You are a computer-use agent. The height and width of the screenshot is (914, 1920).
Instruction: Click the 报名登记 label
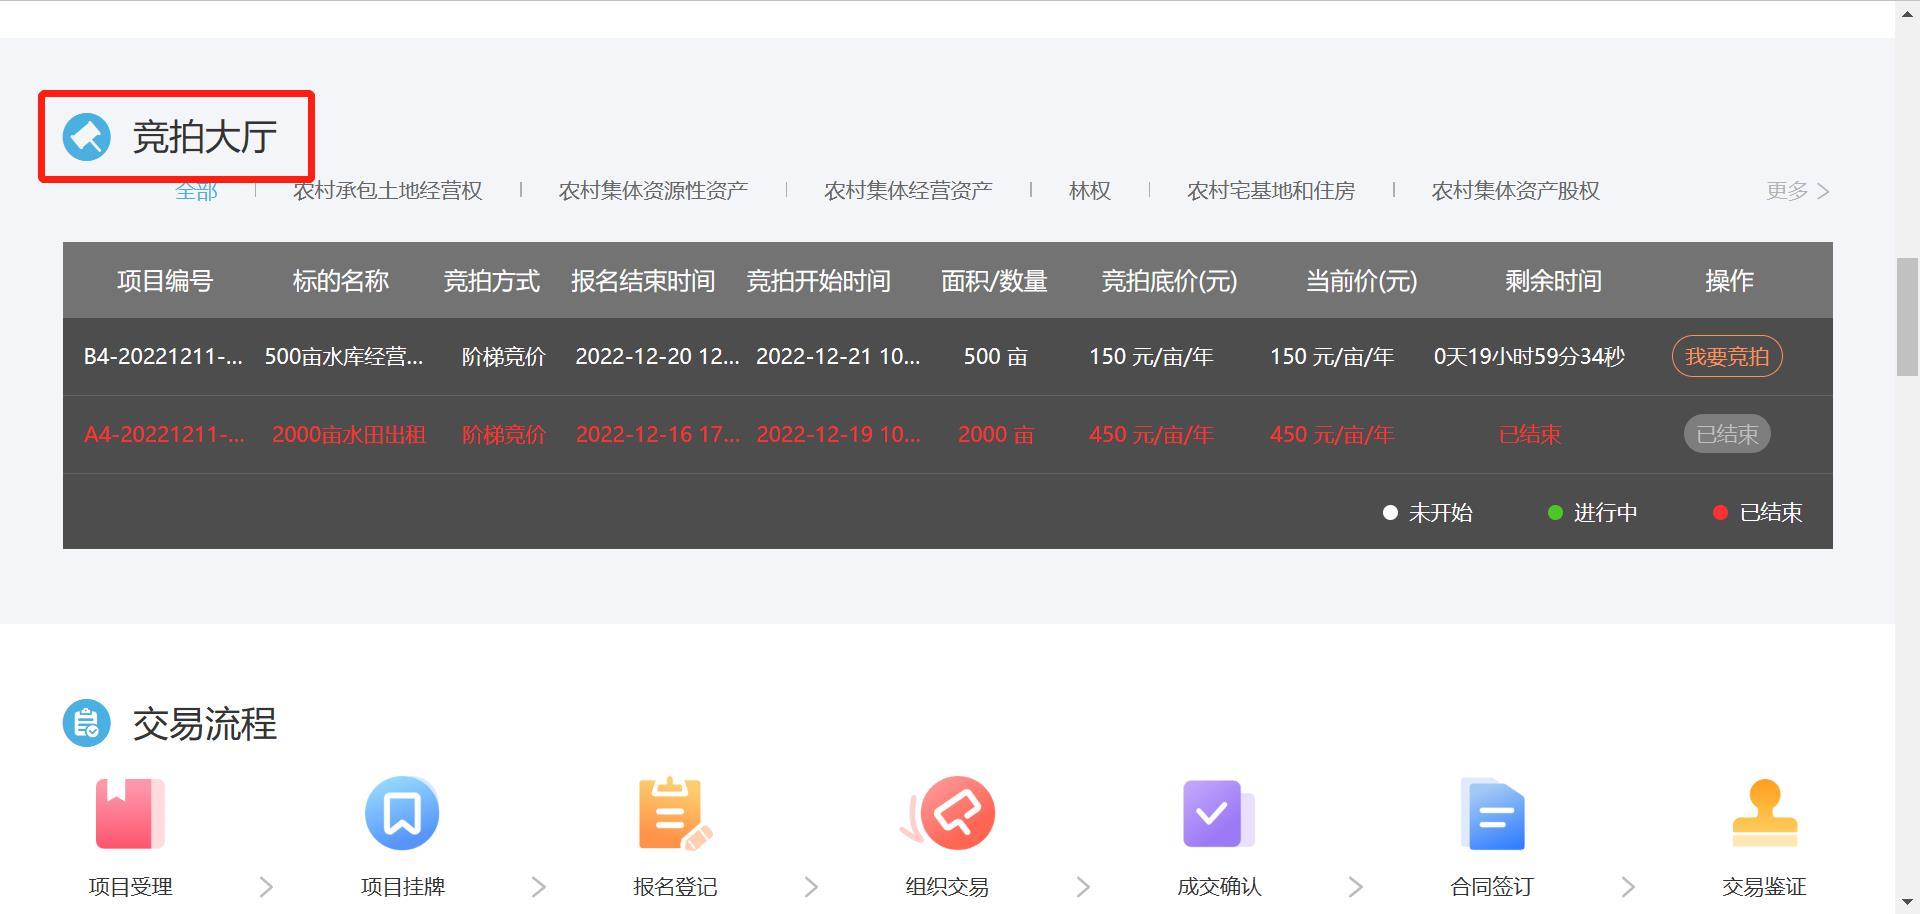point(675,887)
